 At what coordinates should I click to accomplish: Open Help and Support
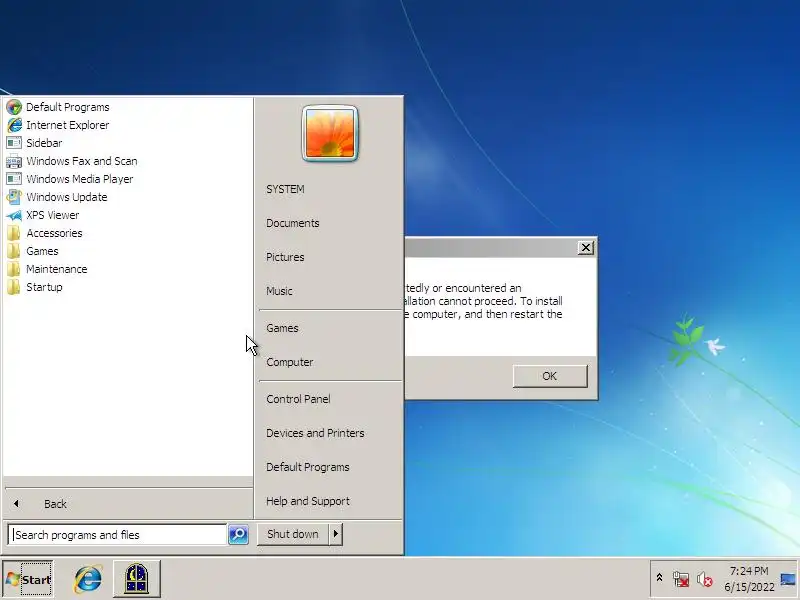click(308, 501)
